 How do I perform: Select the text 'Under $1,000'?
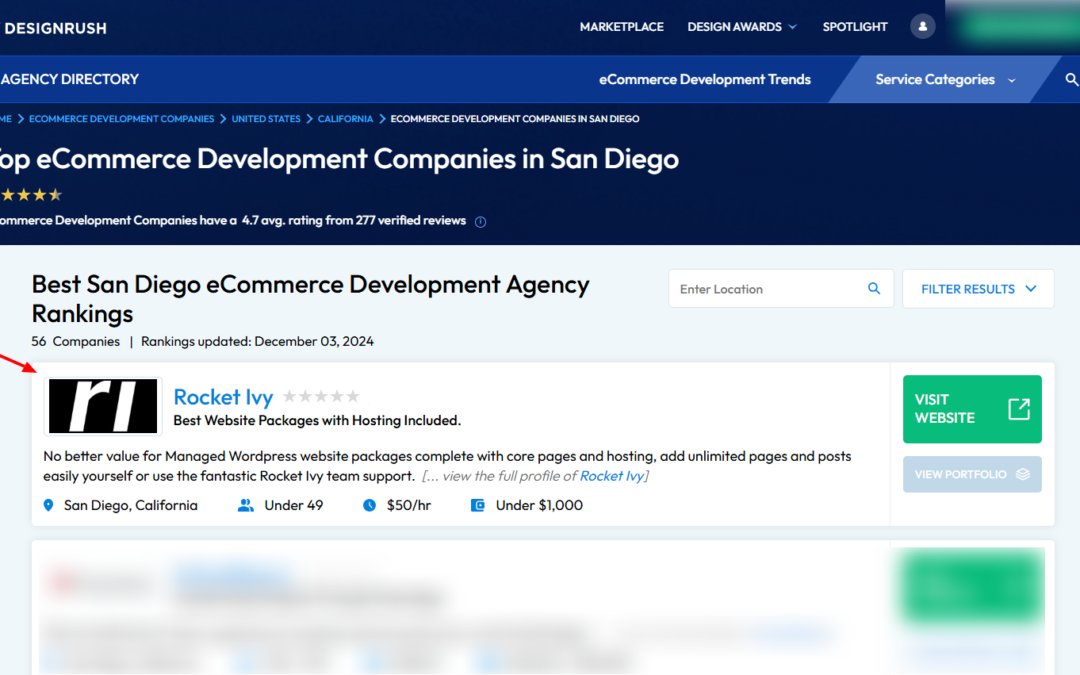[x=539, y=506]
